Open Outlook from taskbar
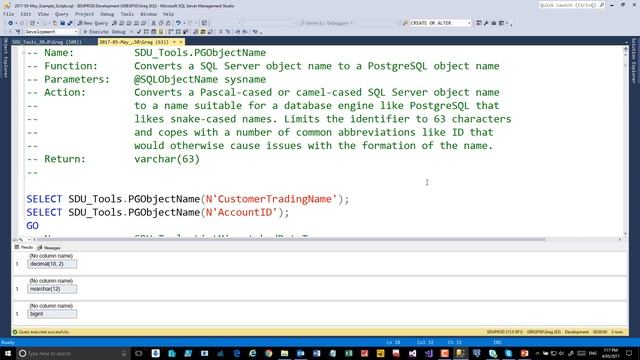 click(x=300, y=353)
